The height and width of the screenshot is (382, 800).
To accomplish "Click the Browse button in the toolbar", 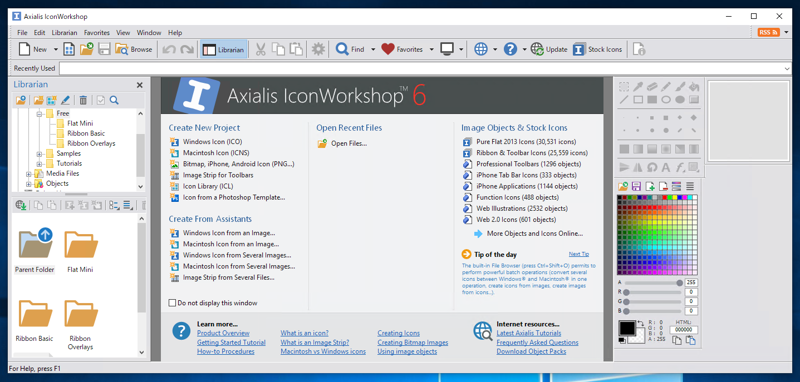I will click(x=134, y=49).
